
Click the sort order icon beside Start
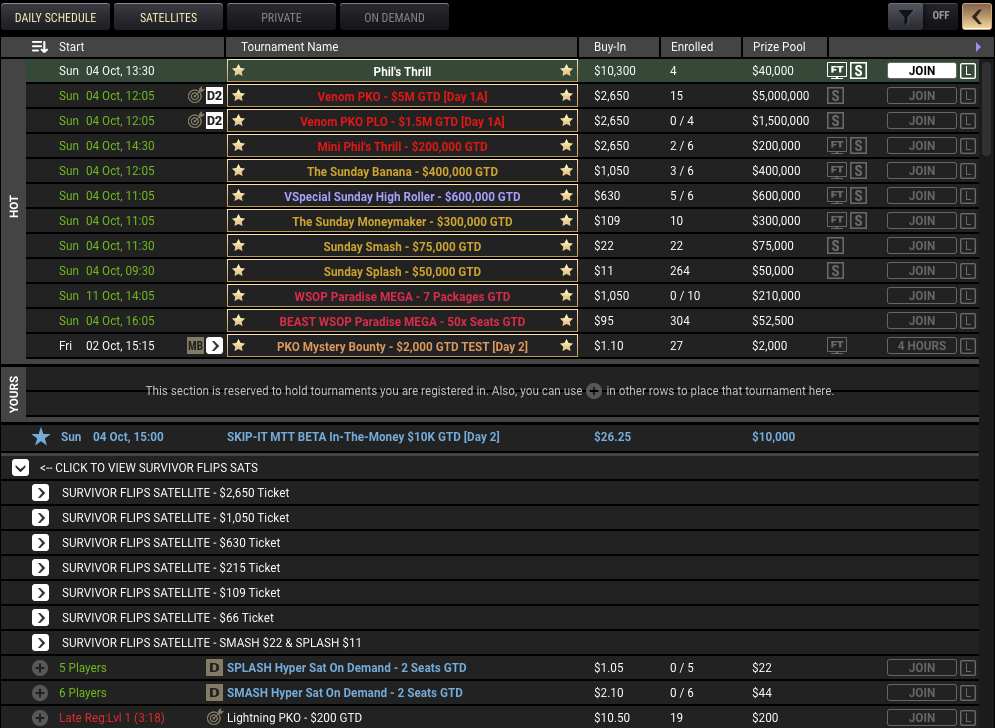40,46
